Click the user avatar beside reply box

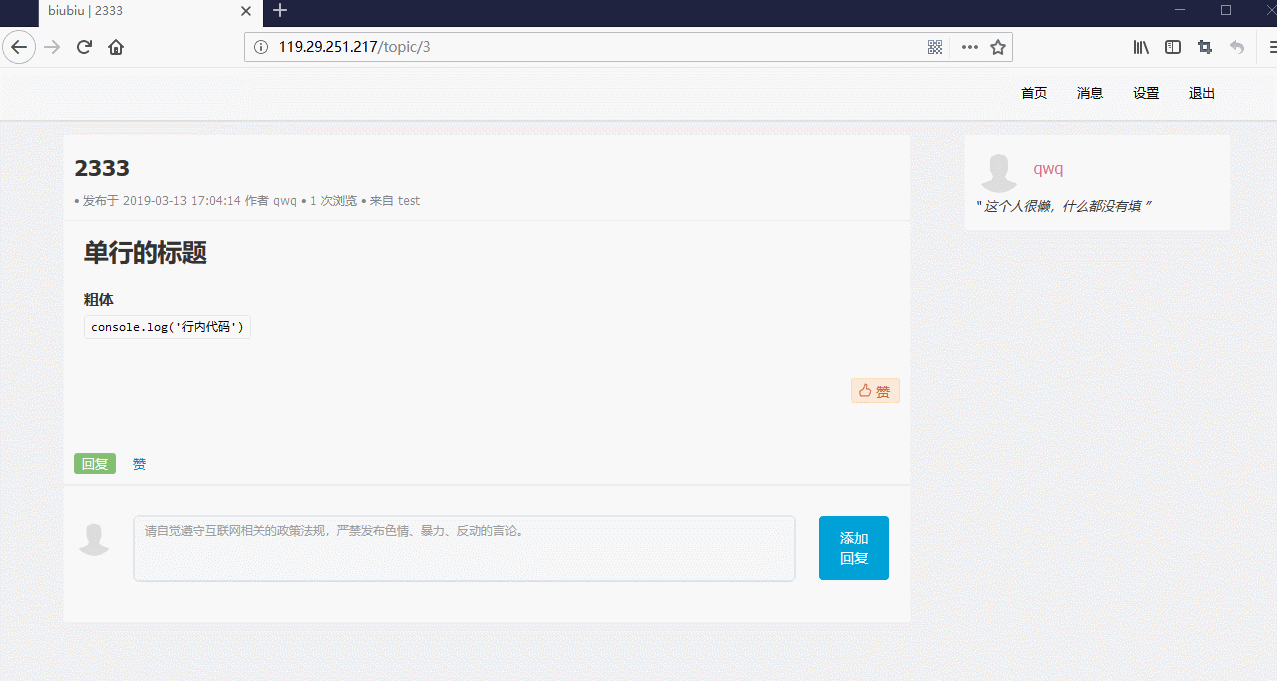[94, 538]
